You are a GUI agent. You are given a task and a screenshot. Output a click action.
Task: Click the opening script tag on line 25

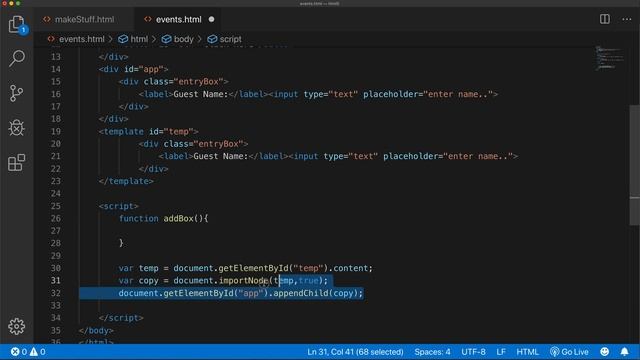118,206
